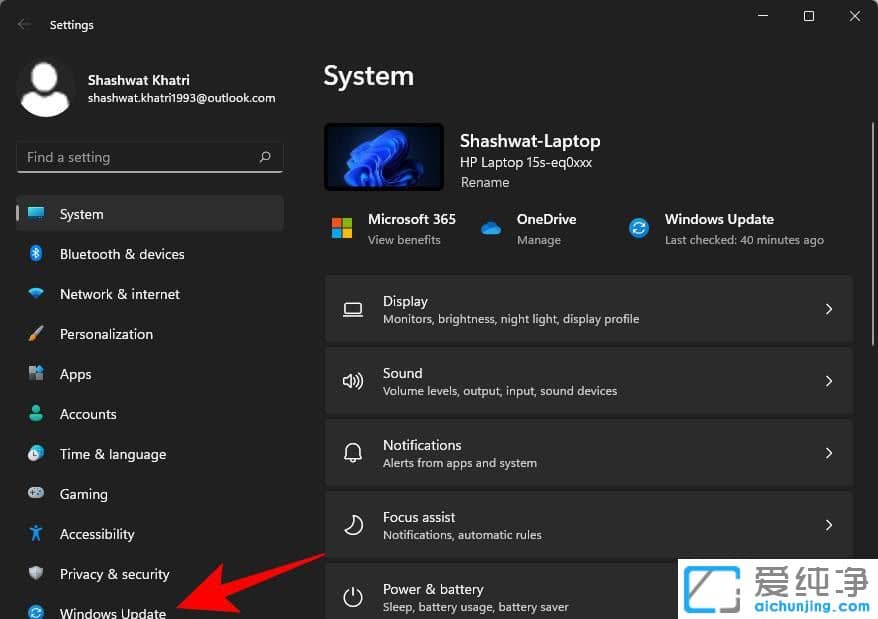The height and width of the screenshot is (619, 878).
Task: Expand the Sound settings row
Action: [828, 381]
